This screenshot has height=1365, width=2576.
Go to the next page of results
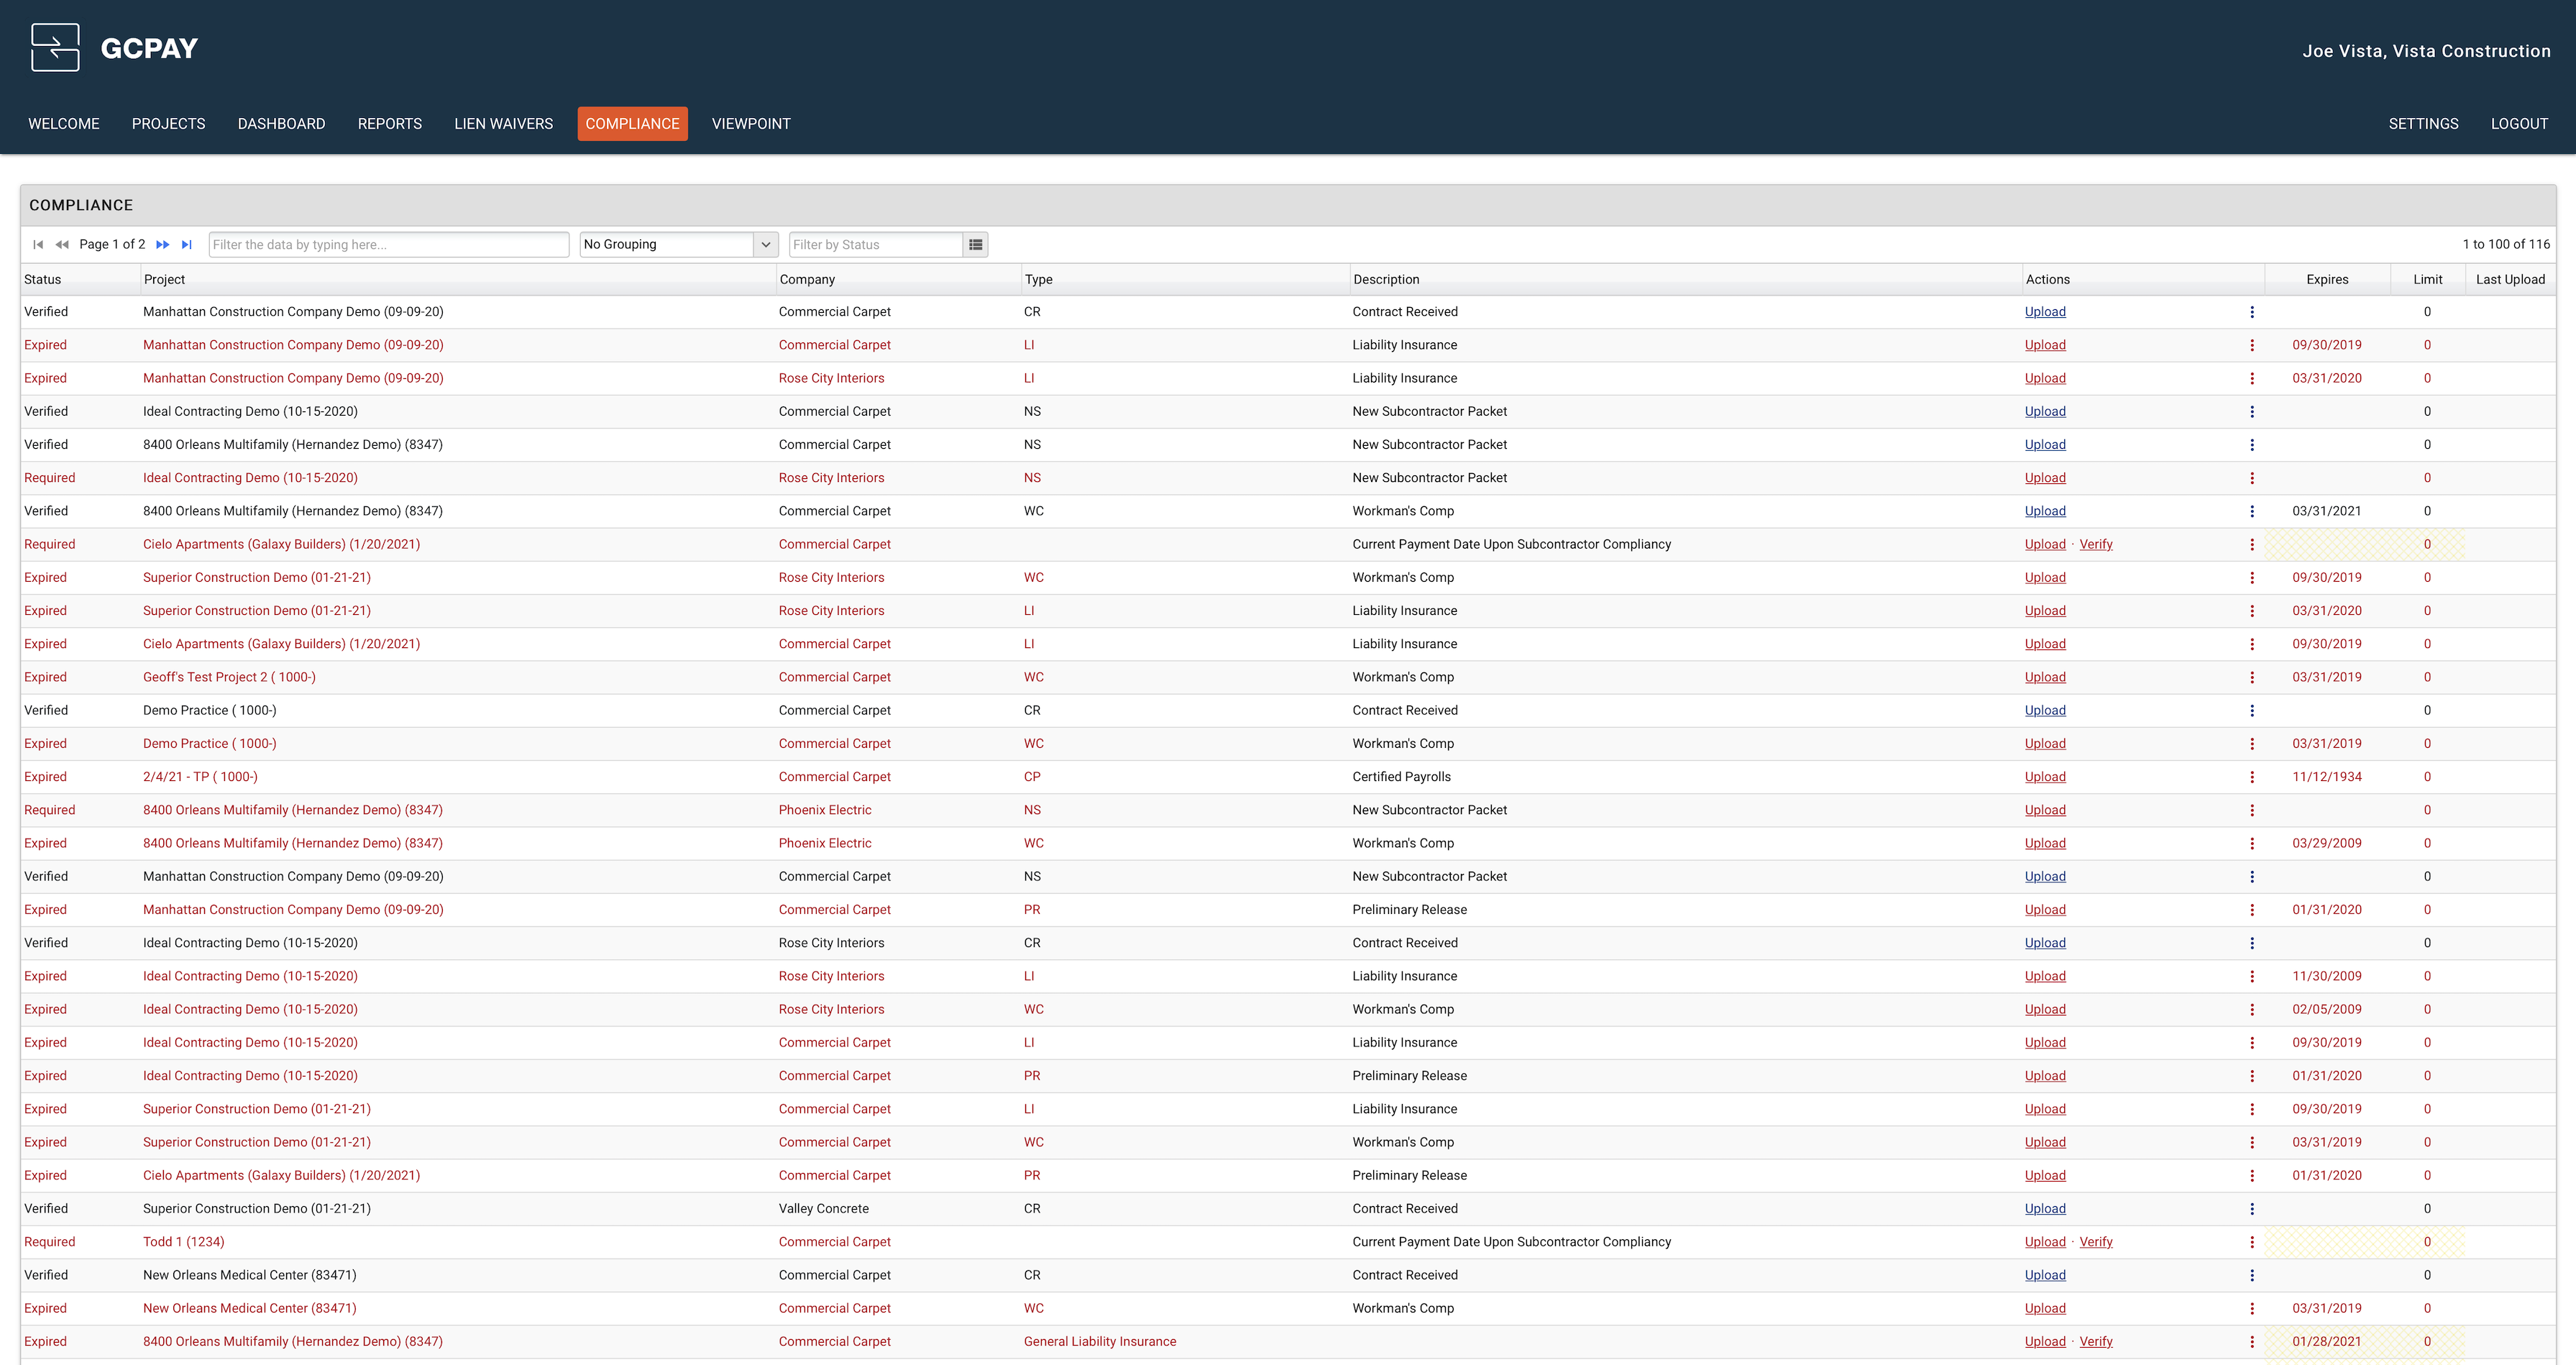click(163, 245)
